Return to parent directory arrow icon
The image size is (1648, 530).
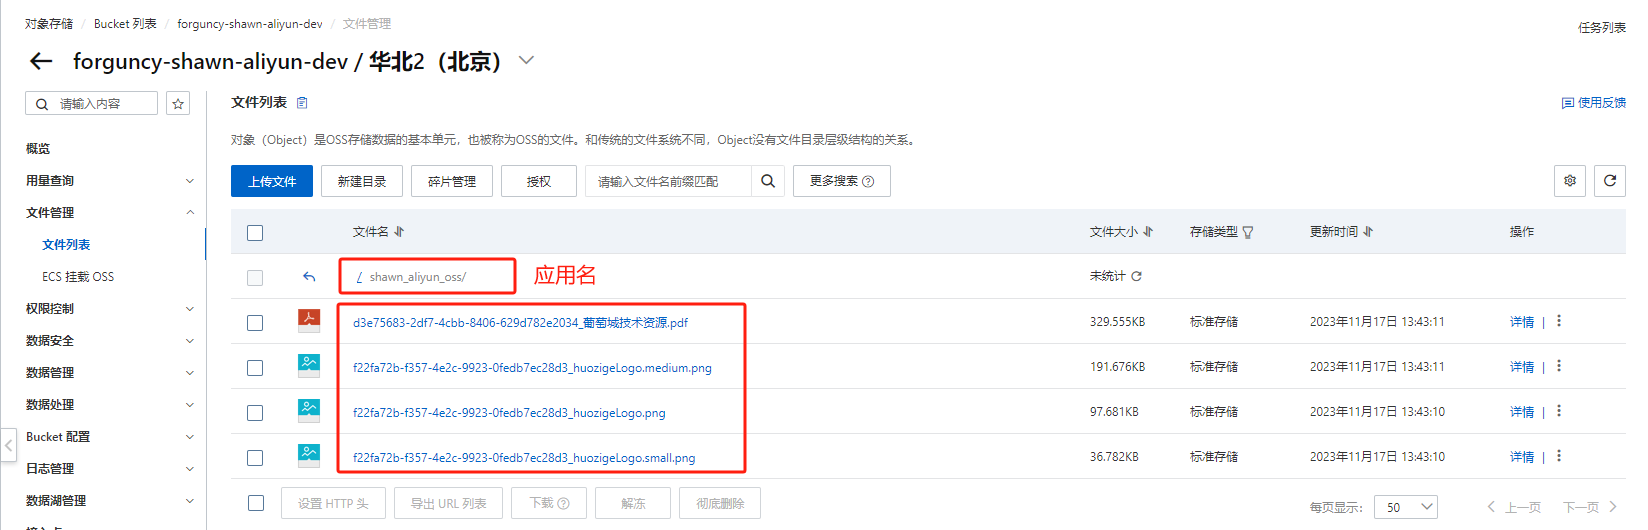click(x=309, y=277)
